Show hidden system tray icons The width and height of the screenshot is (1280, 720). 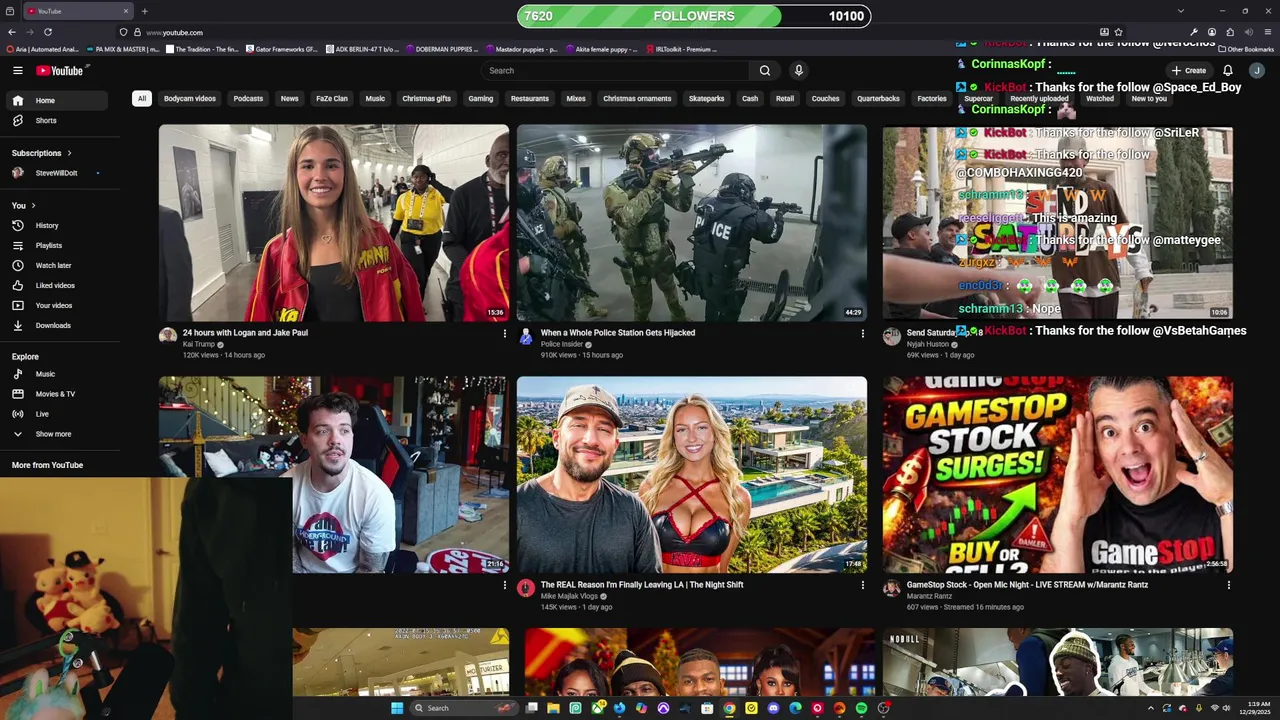pos(1150,708)
